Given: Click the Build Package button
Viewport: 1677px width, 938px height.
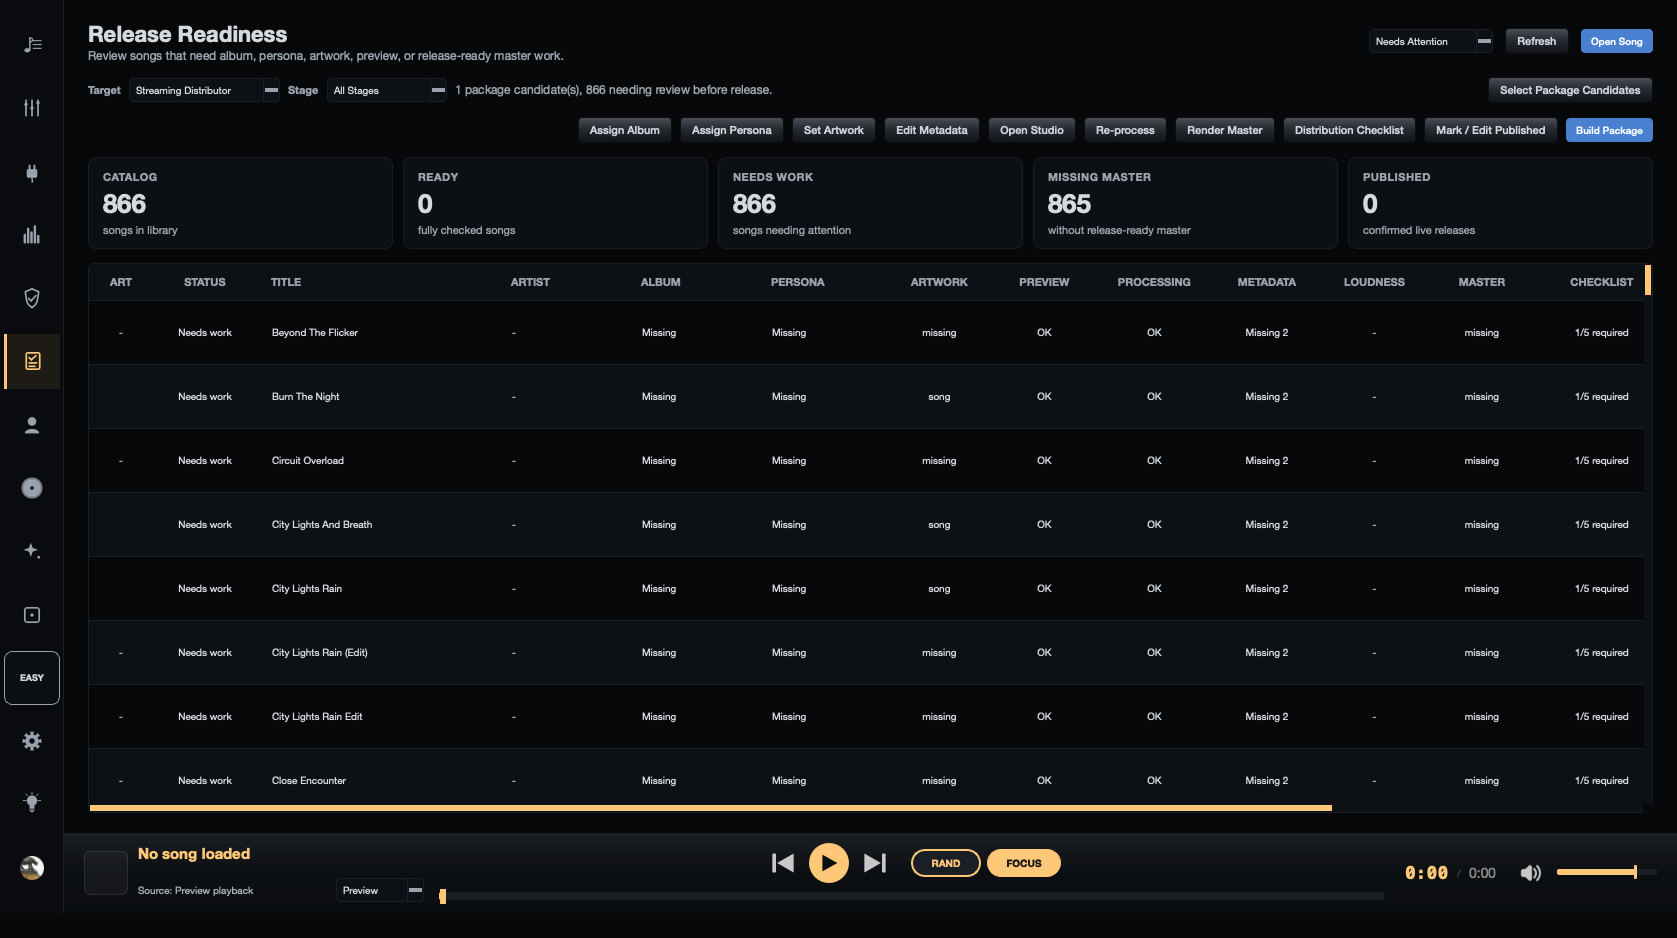Looking at the screenshot, I should [1609, 130].
